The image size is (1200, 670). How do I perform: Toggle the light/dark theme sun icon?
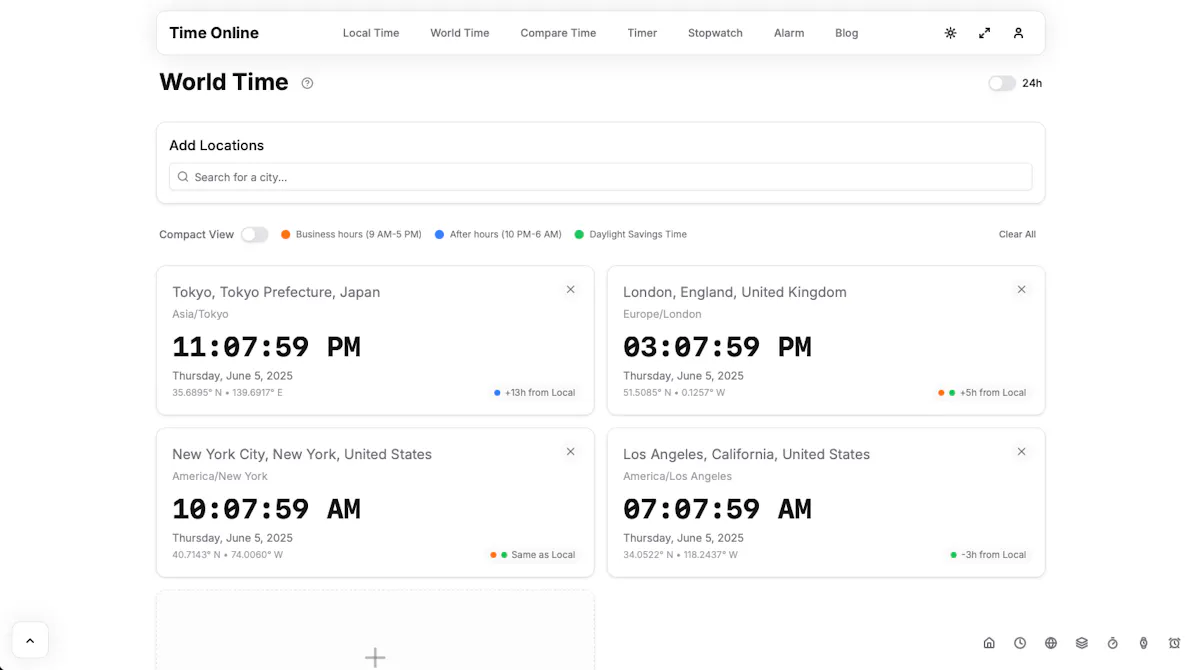[950, 33]
